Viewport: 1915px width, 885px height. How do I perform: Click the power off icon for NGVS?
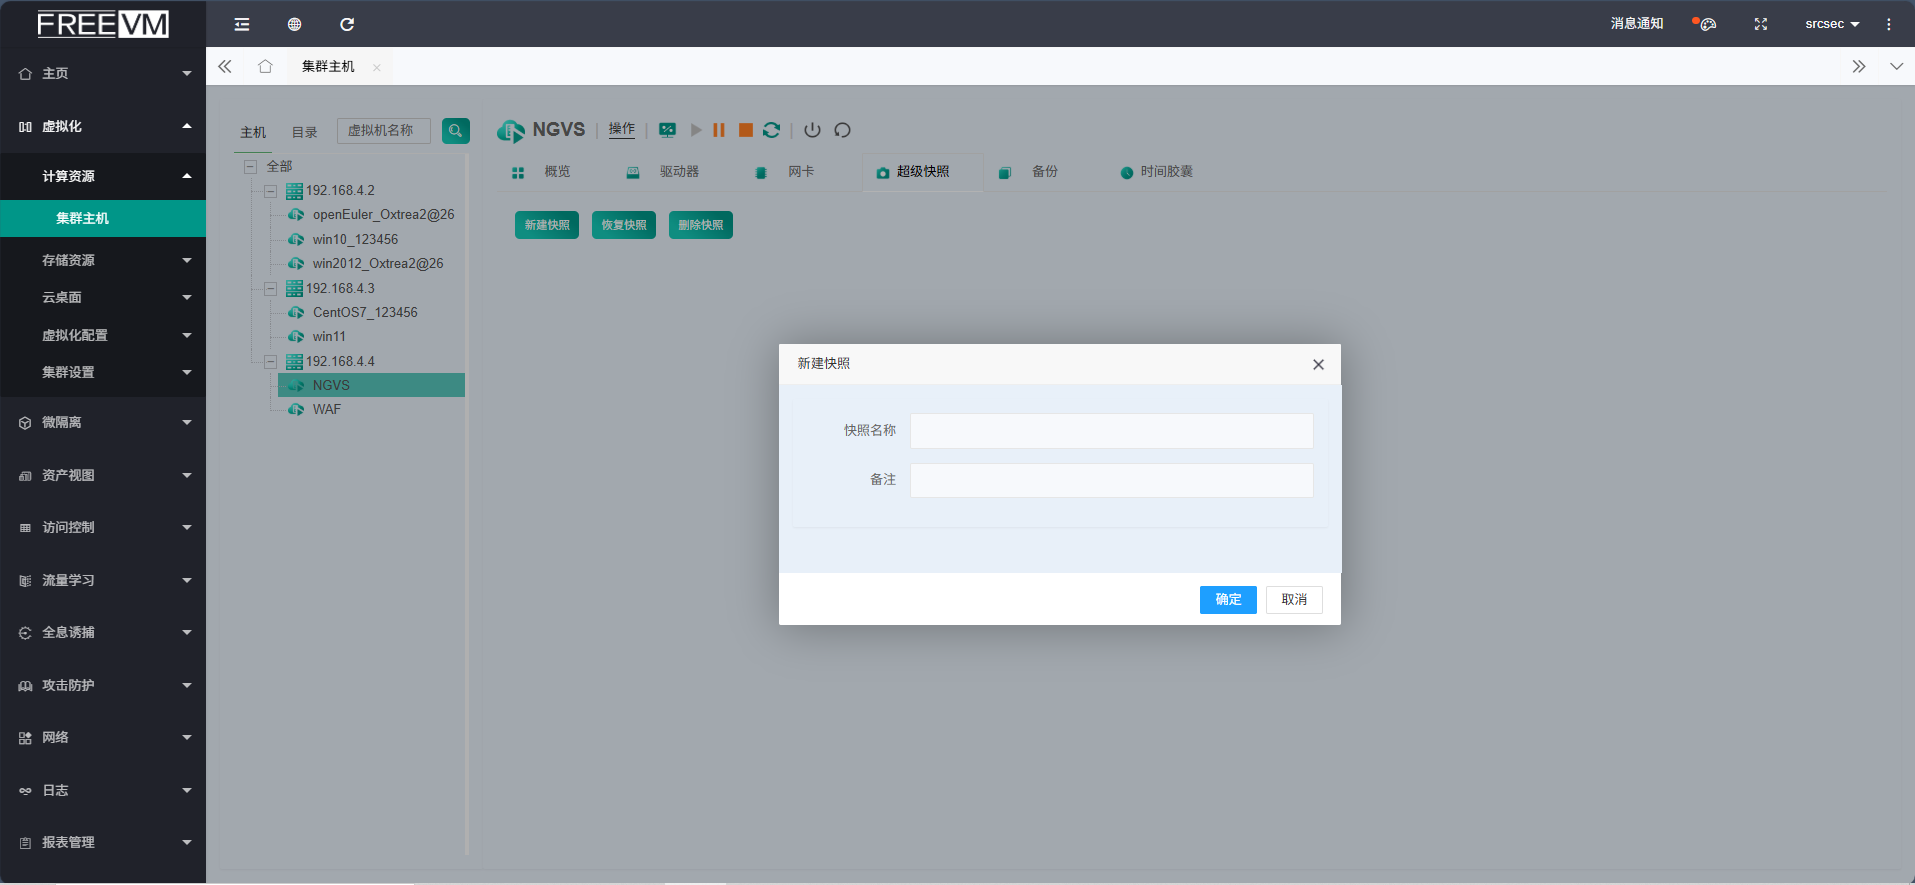[812, 130]
